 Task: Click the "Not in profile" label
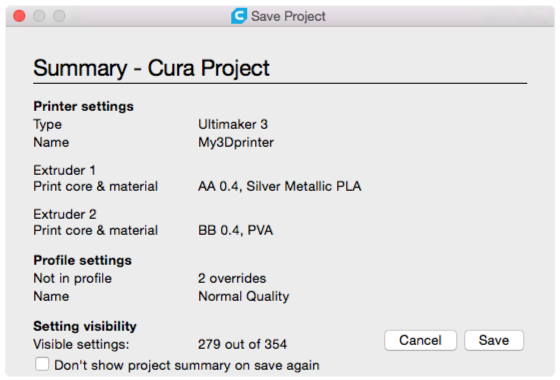click(72, 278)
